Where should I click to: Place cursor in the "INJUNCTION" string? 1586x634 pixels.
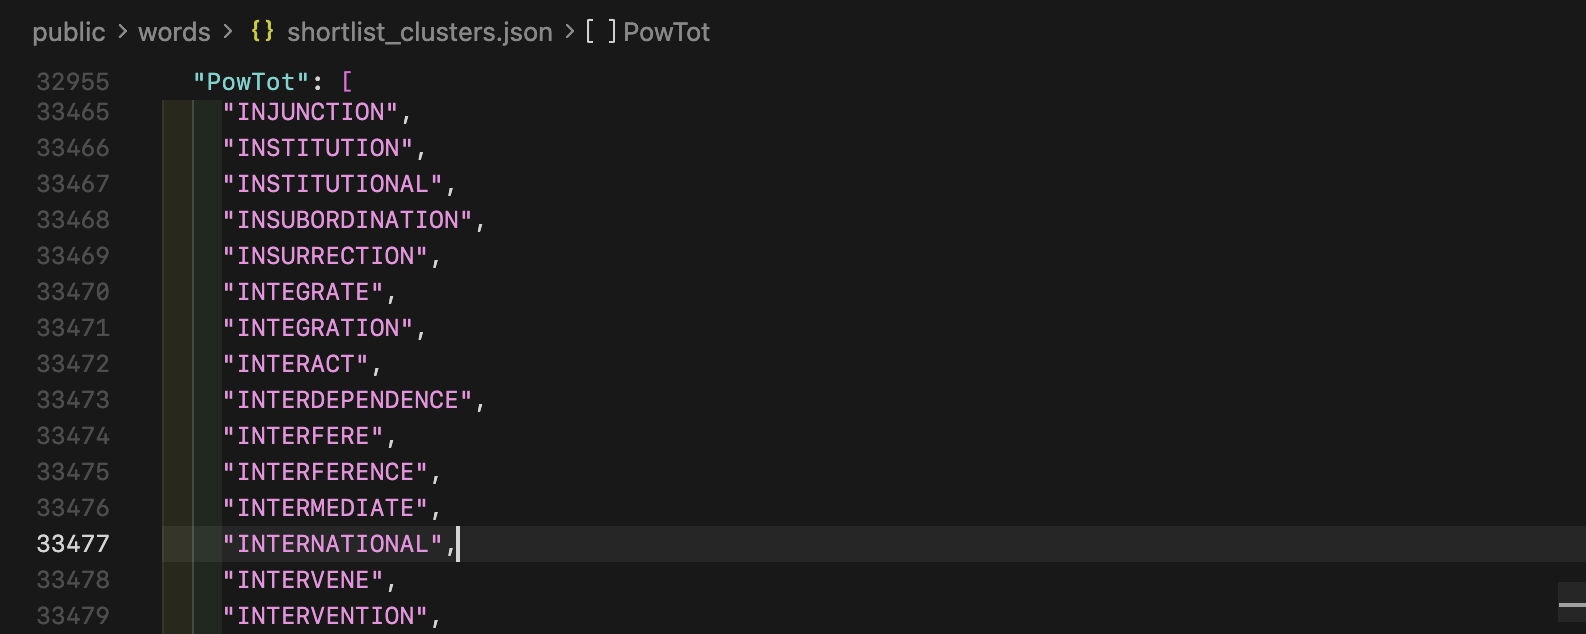310,112
